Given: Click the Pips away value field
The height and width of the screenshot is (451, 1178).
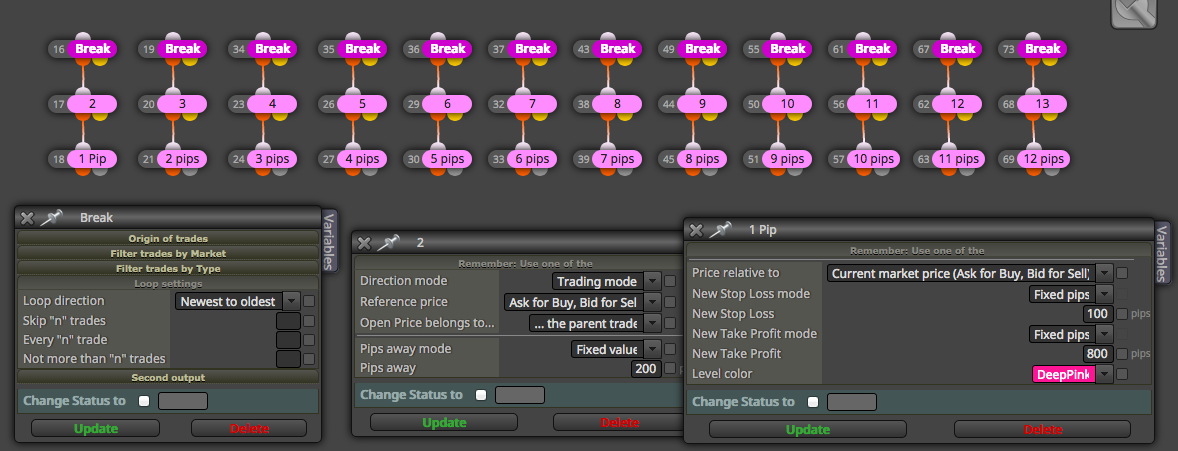Looking at the screenshot, I should [x=646, y=368].
